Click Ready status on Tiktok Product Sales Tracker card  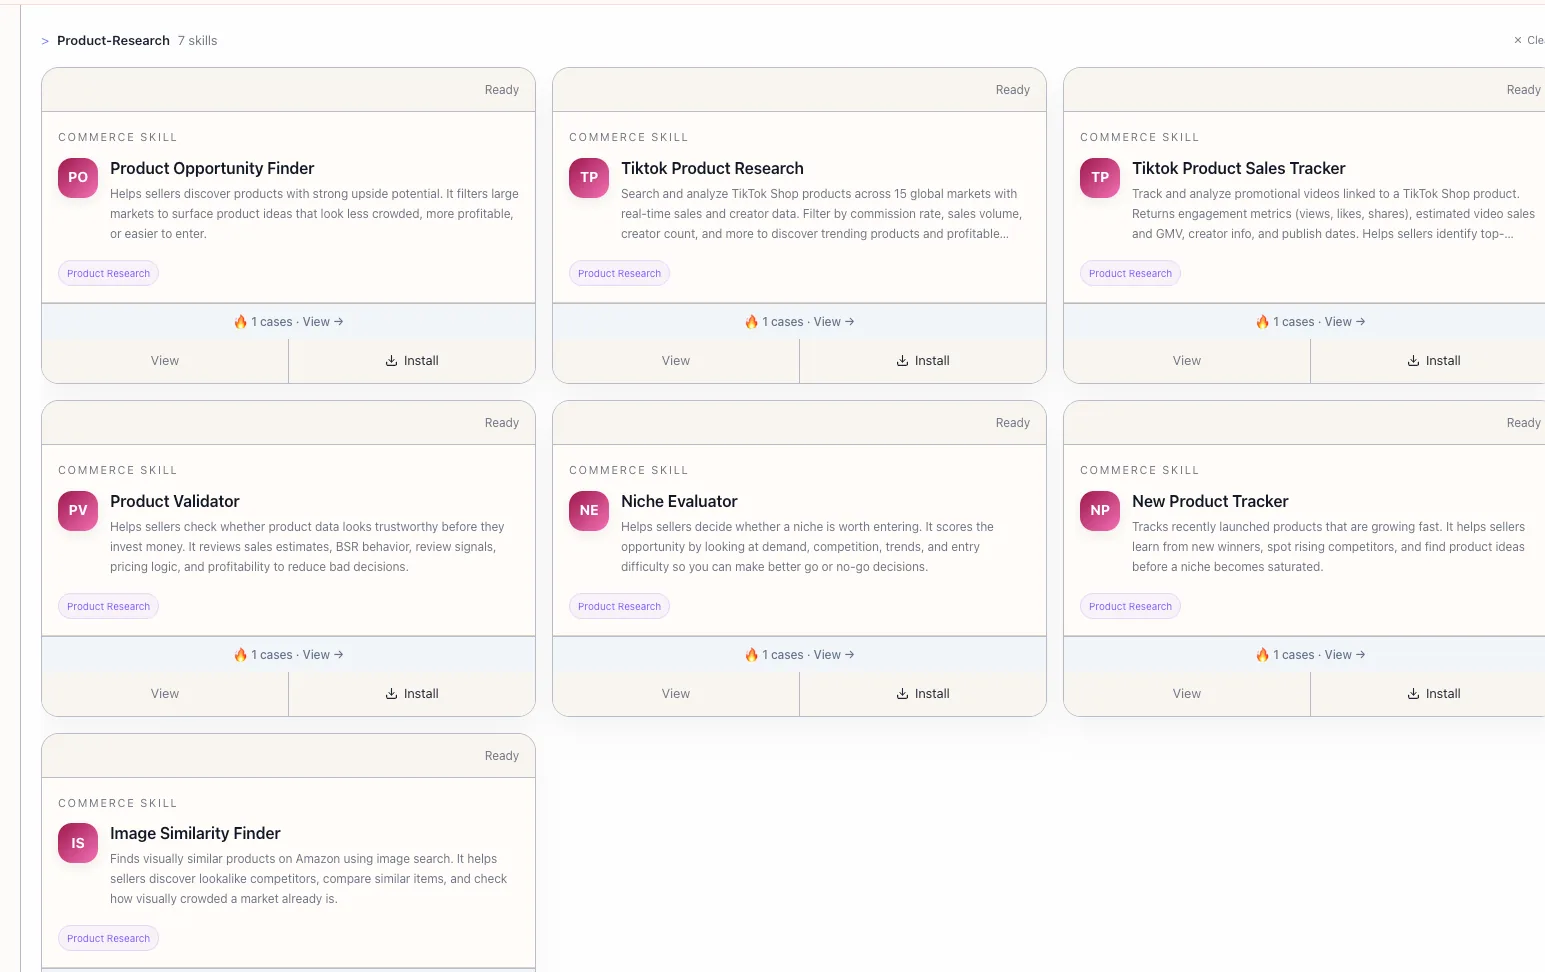coord(1524,90)
